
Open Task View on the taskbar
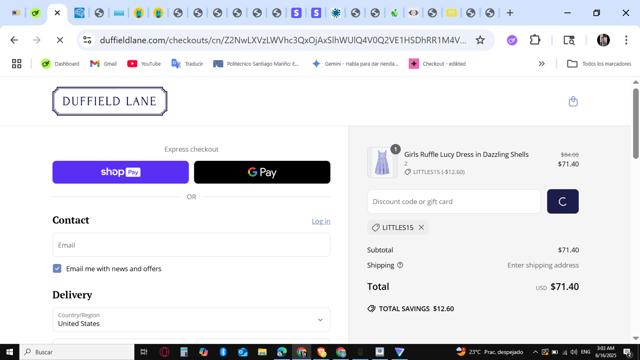coord(144,352)
